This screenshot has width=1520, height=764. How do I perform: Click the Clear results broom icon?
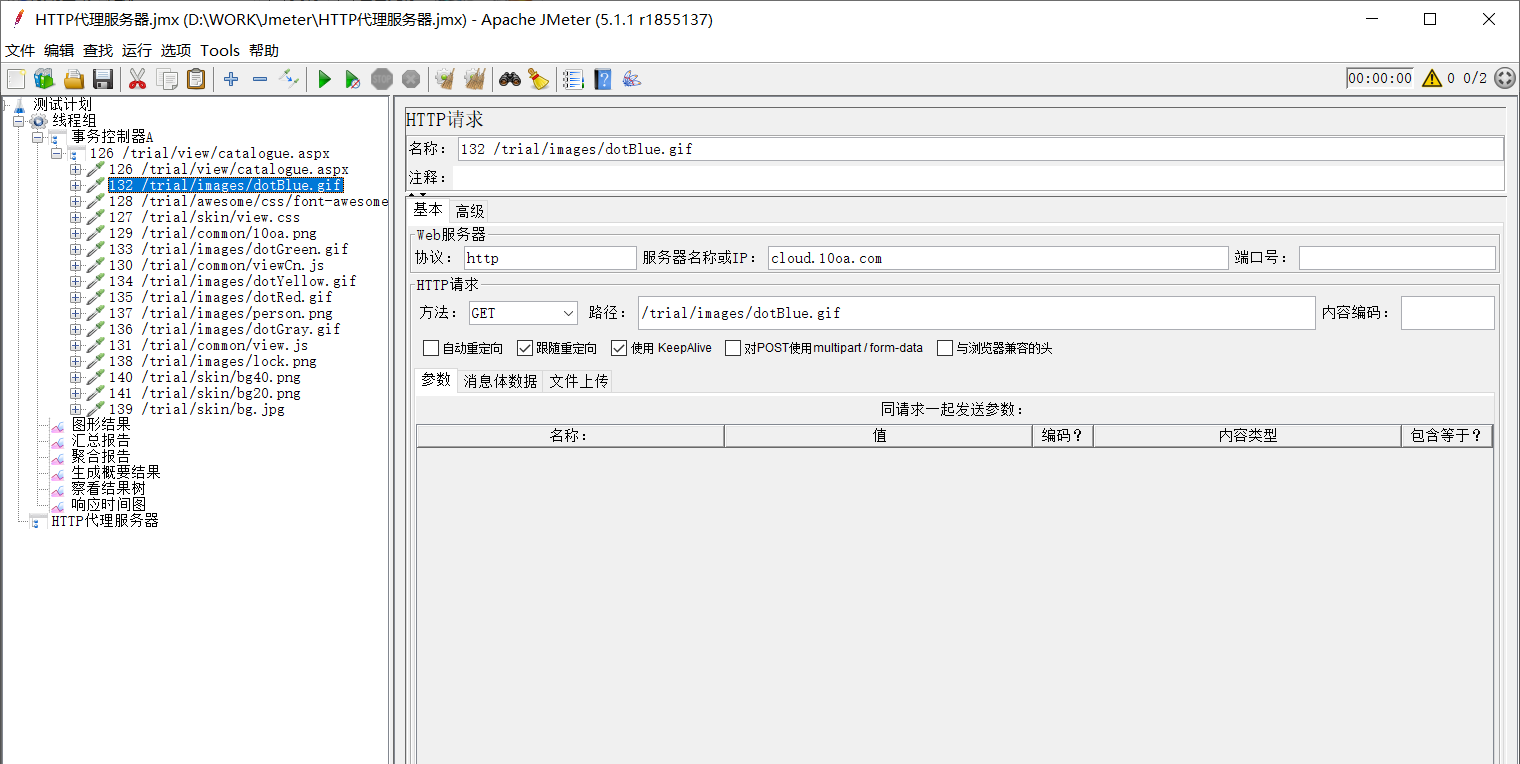445,79
